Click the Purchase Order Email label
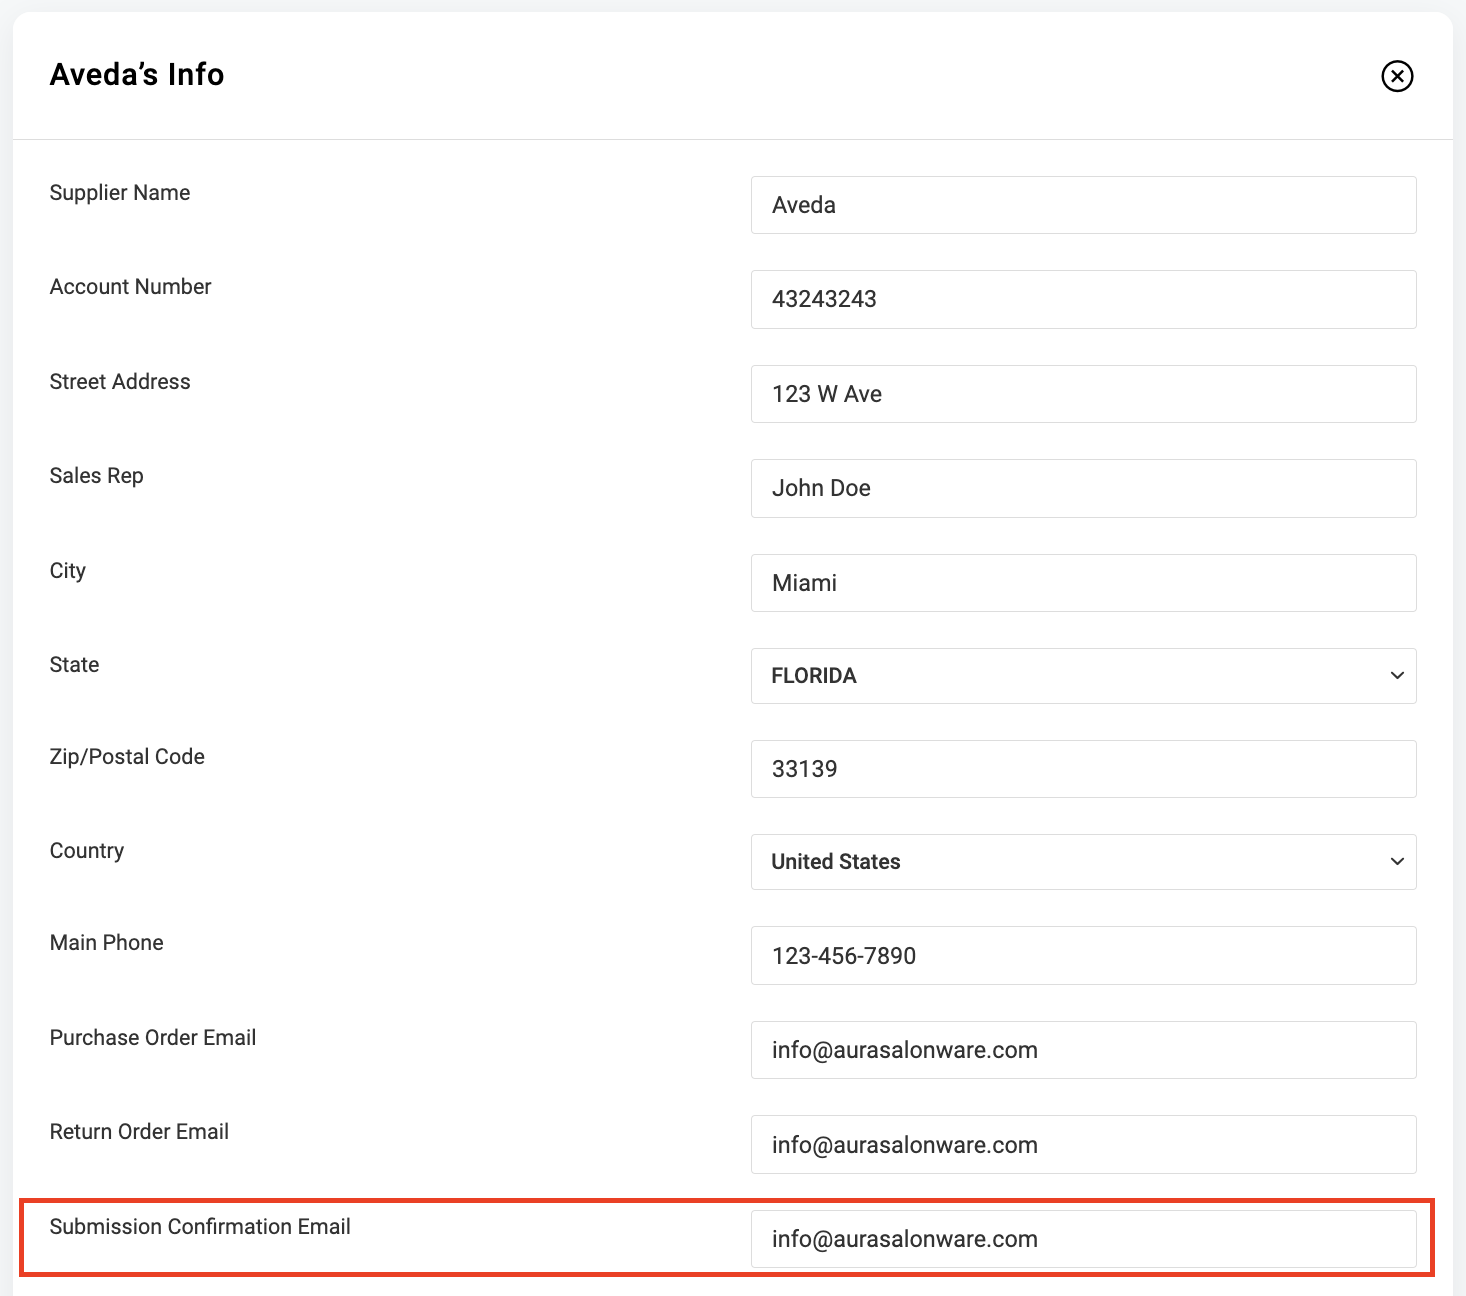 153,1038
